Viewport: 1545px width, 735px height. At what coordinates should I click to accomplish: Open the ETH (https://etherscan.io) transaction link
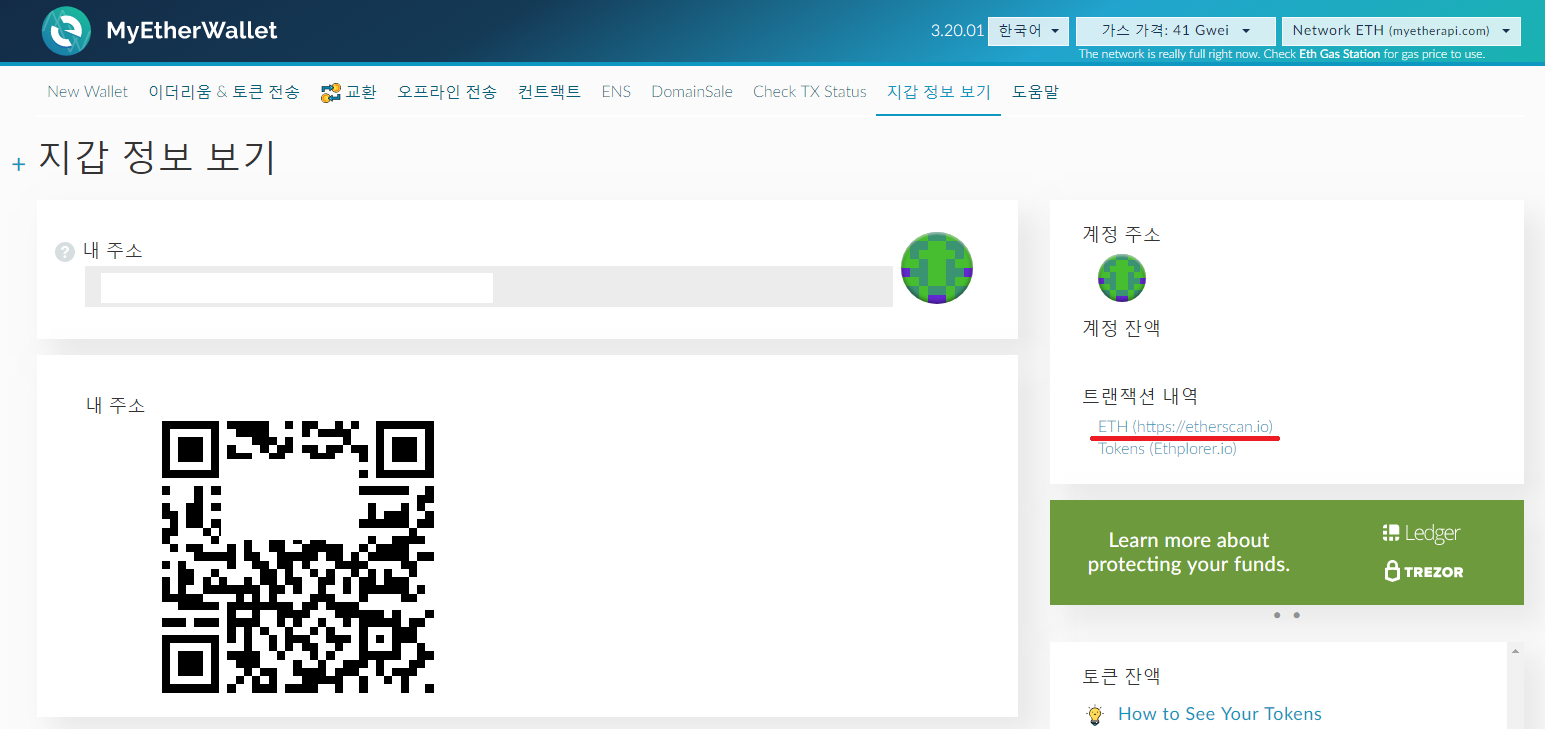tap(1185, 426)
